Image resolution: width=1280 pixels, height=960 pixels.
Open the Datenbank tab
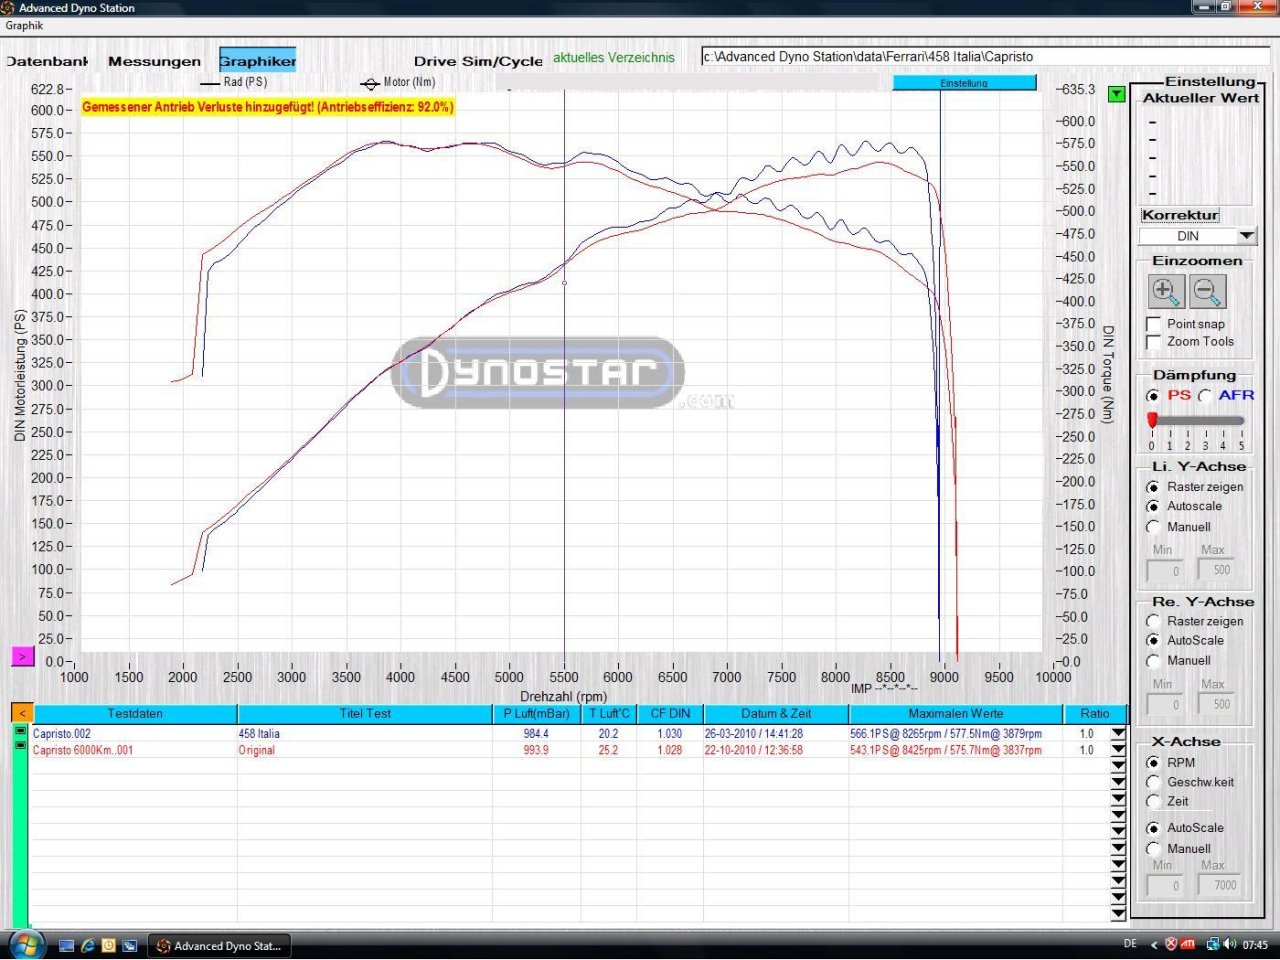click(47, 61)
